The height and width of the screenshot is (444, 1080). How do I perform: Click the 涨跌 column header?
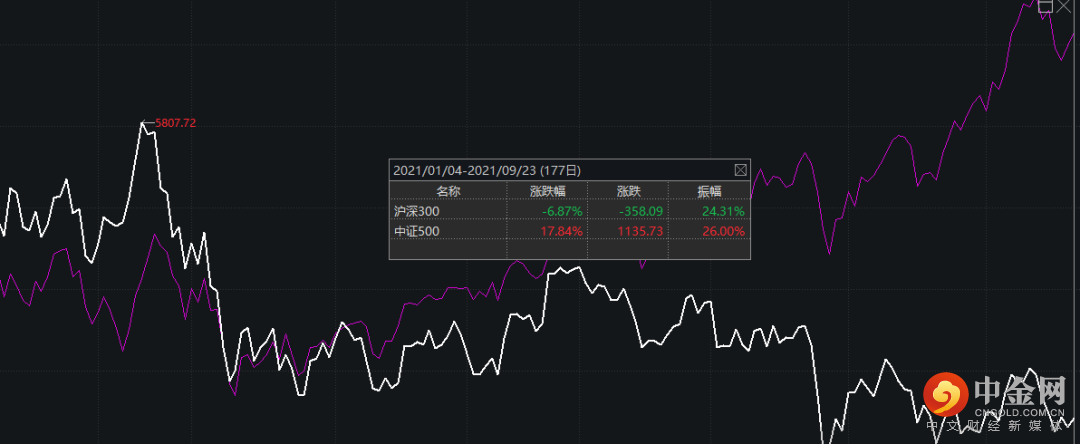click(x=628, y=191)
